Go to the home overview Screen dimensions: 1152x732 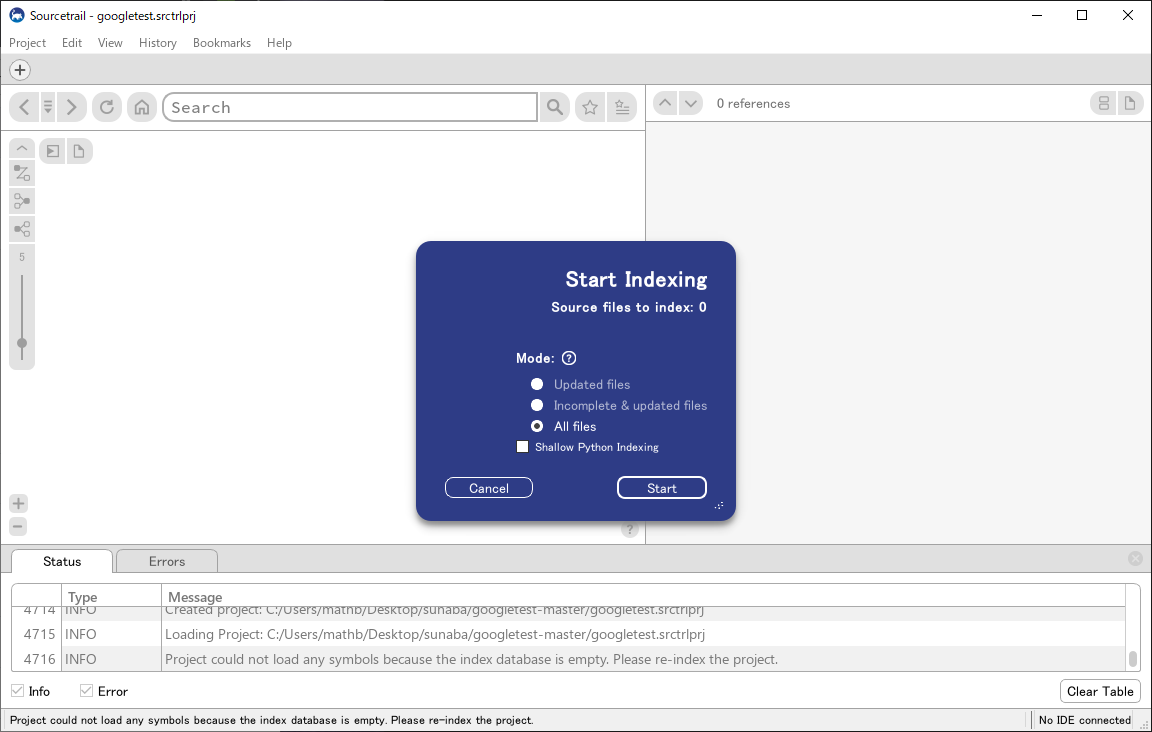142,107
